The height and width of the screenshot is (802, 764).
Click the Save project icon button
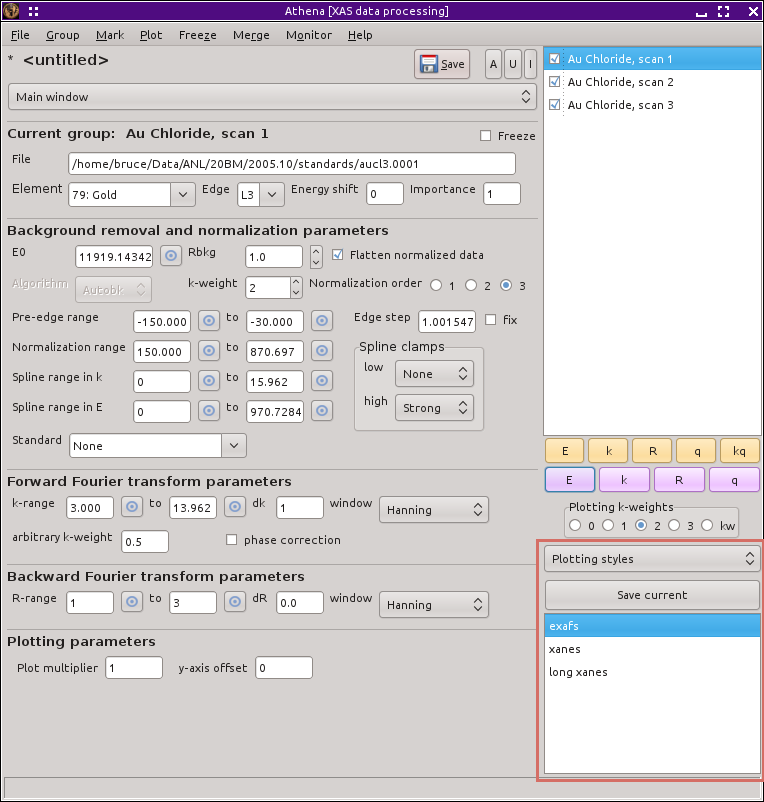(442, 64)
